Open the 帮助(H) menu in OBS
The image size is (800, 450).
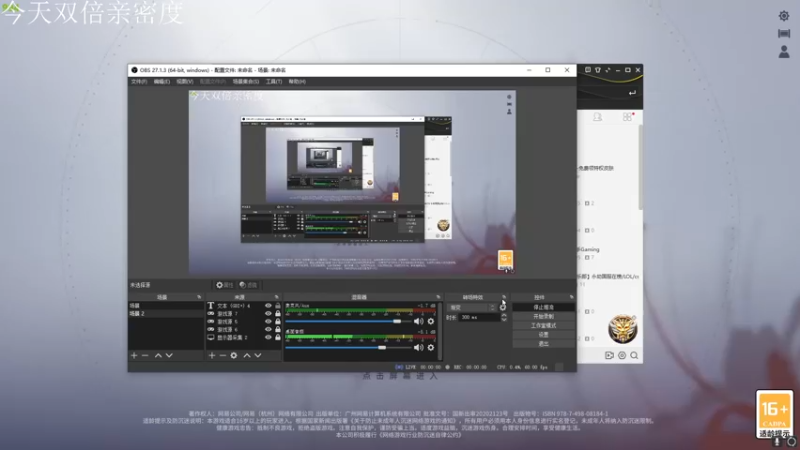click(x=297, y=82)
